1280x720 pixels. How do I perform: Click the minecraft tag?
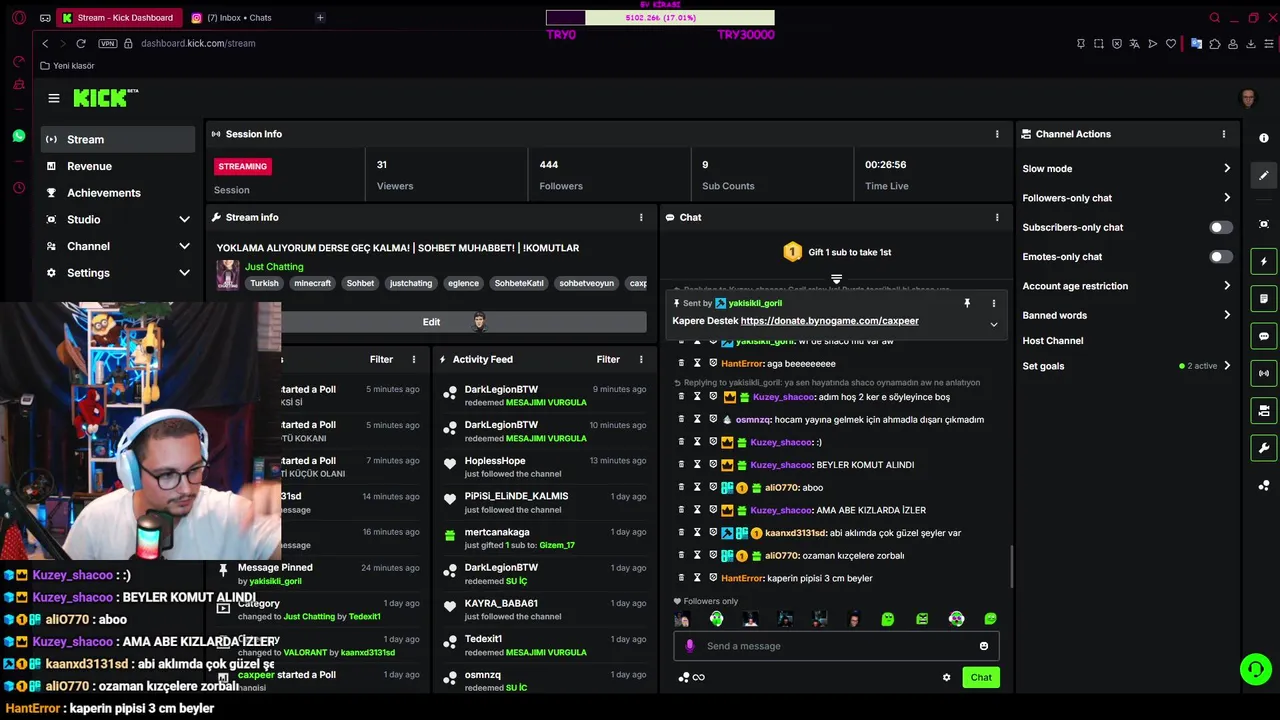point(312,283)
